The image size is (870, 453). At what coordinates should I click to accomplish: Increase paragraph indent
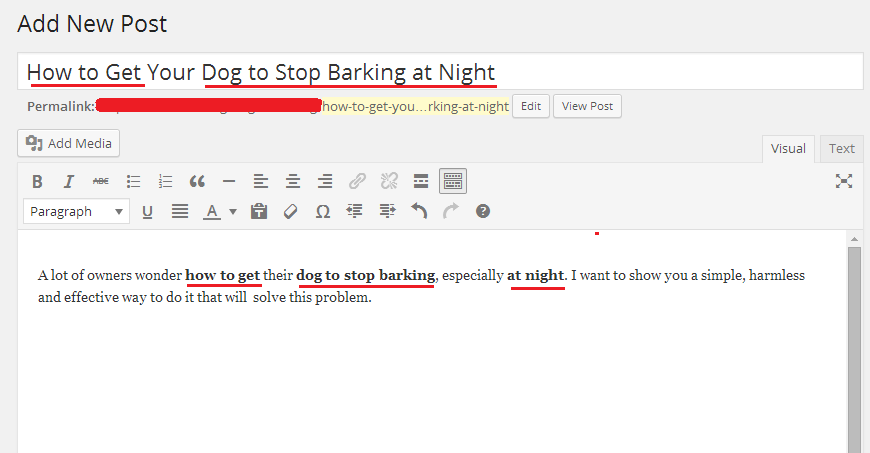click(387, 212)
